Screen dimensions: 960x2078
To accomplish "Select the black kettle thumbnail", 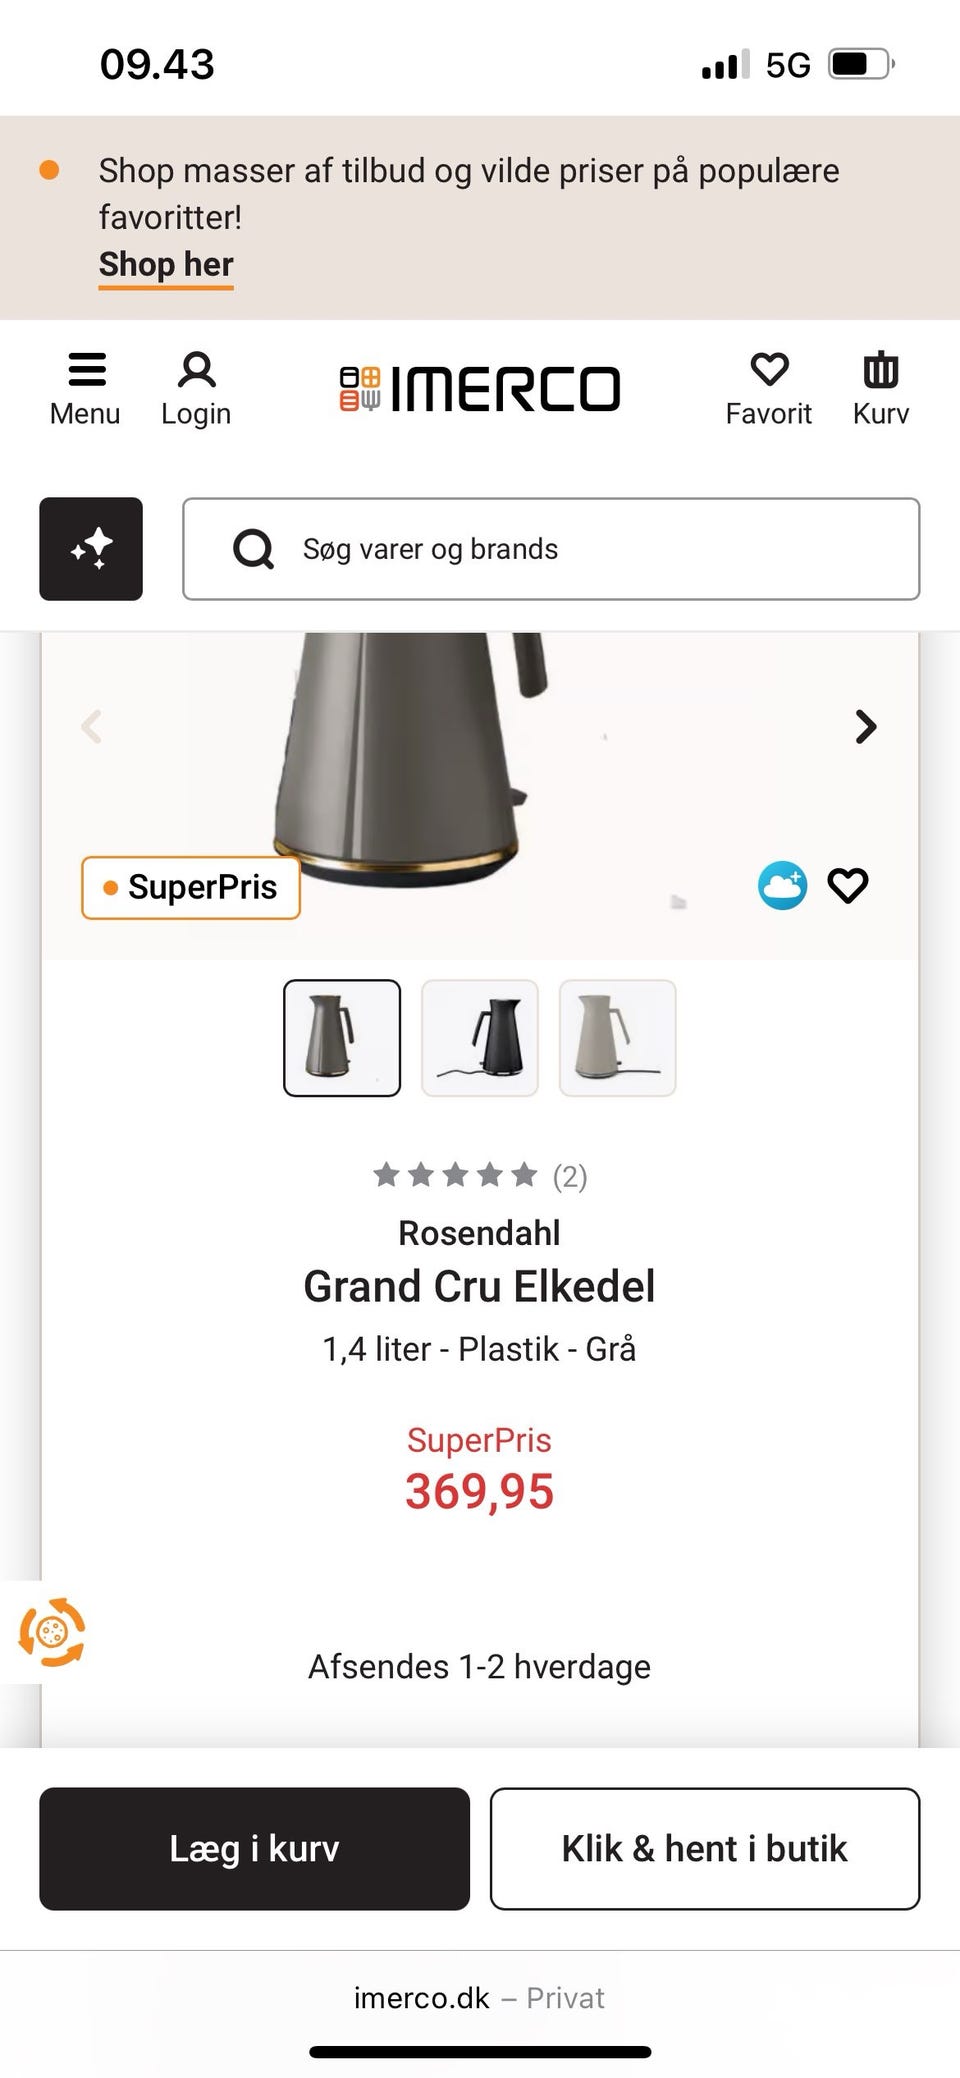I will coord(480,1038).
